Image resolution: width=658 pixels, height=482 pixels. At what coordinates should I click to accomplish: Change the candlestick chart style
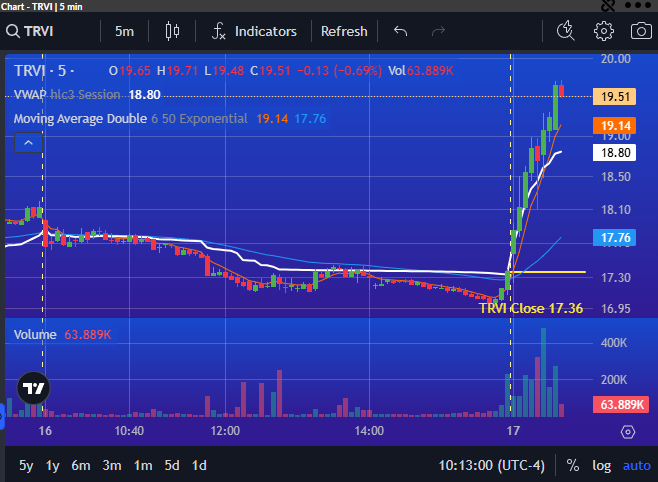coord(172,31)
